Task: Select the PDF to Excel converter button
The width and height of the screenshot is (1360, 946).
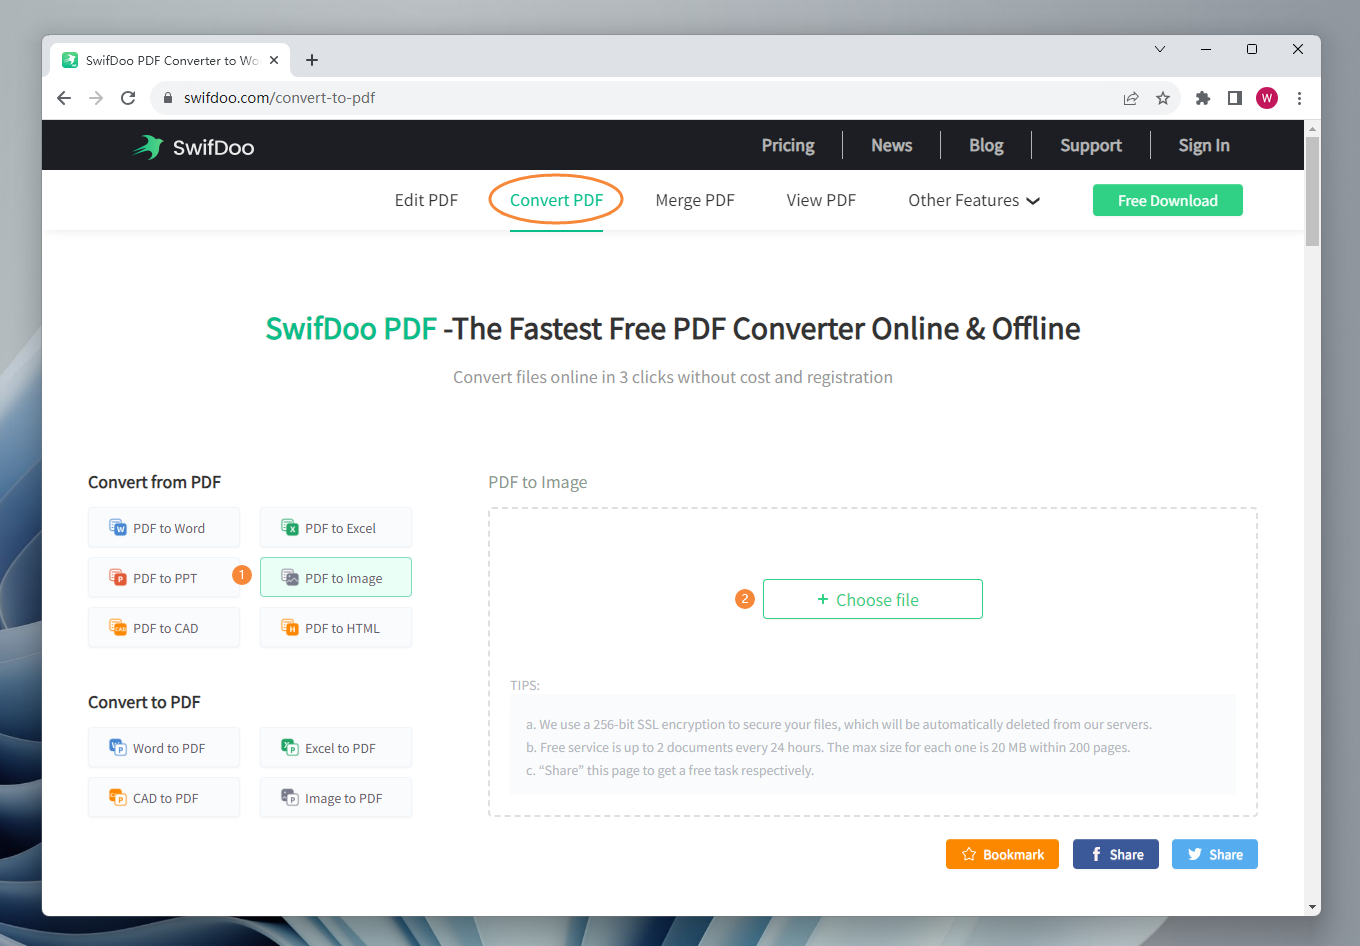Action: click(x=336, y=528)
